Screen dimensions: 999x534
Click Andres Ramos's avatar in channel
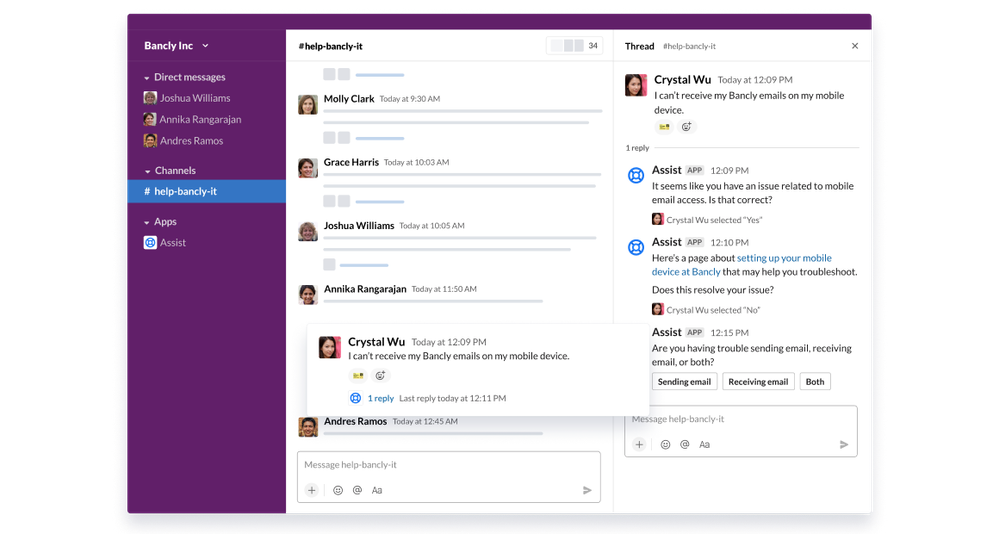(308, 427)
